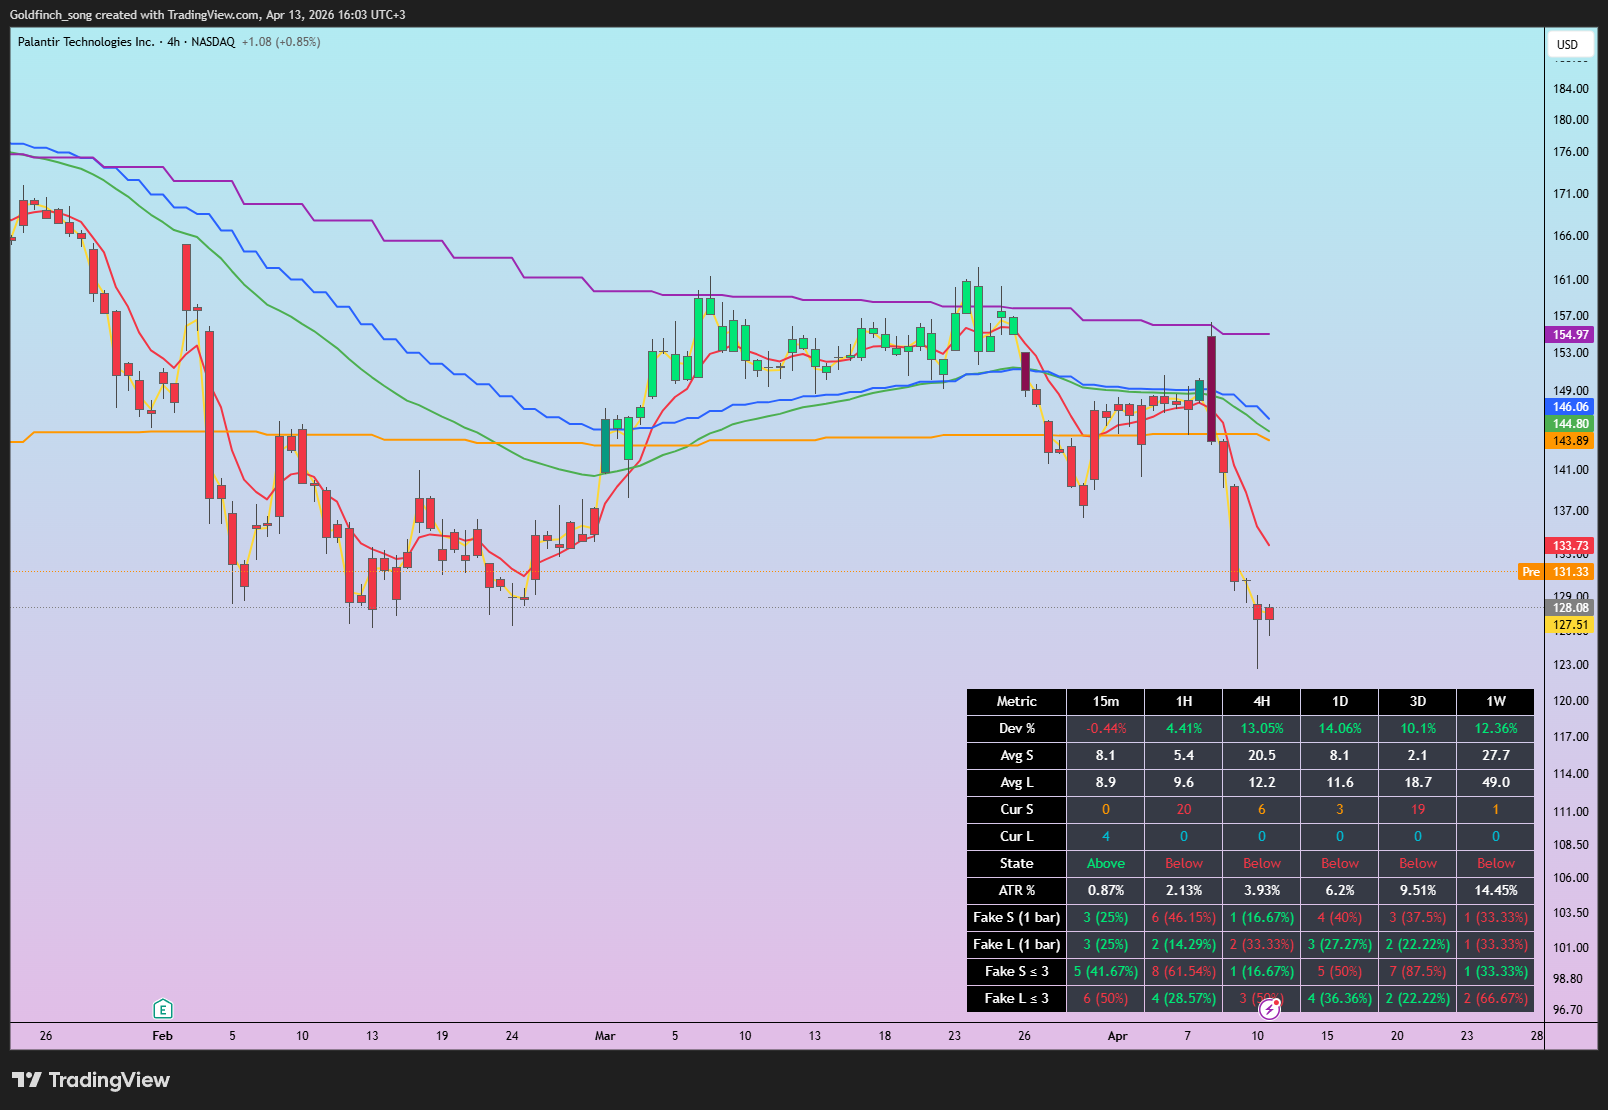
Task: Click the Goldfinch_song created with TradingView.com header
Action: click(x=208, y=15)
